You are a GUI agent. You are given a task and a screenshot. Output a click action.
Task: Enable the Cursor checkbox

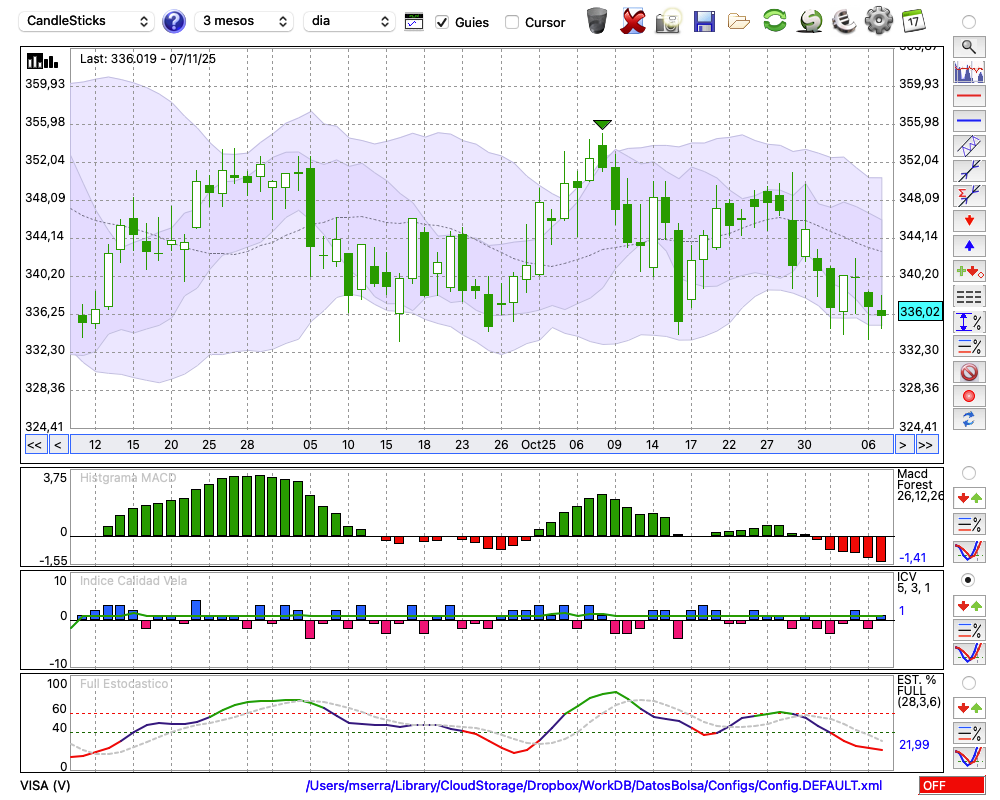512,22
